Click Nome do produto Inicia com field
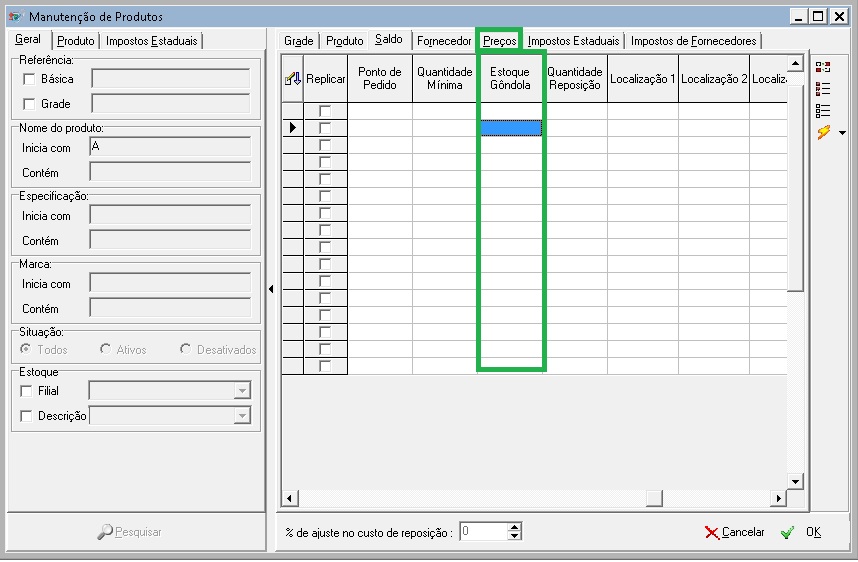The image size is (858, 562). 170,147
